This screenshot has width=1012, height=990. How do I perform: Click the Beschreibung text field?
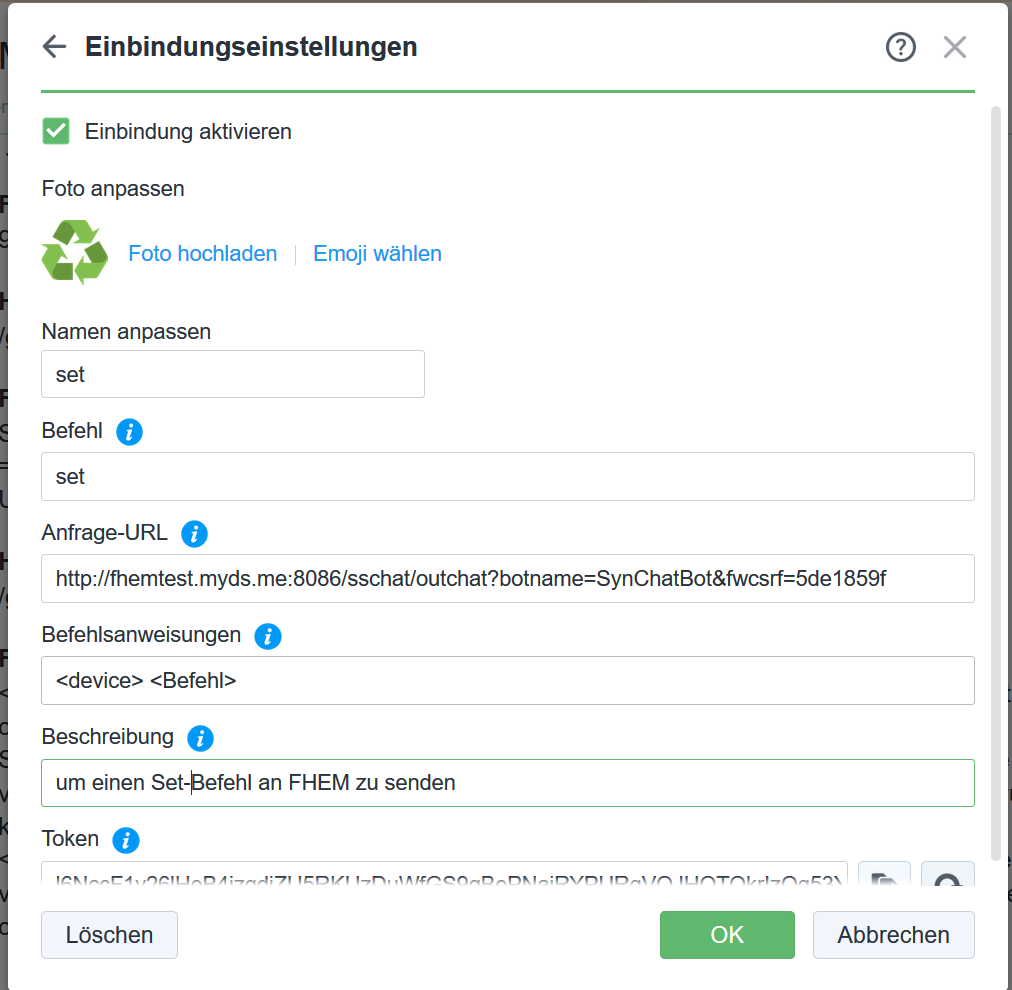pyautogui.click(x=507, y=783)
